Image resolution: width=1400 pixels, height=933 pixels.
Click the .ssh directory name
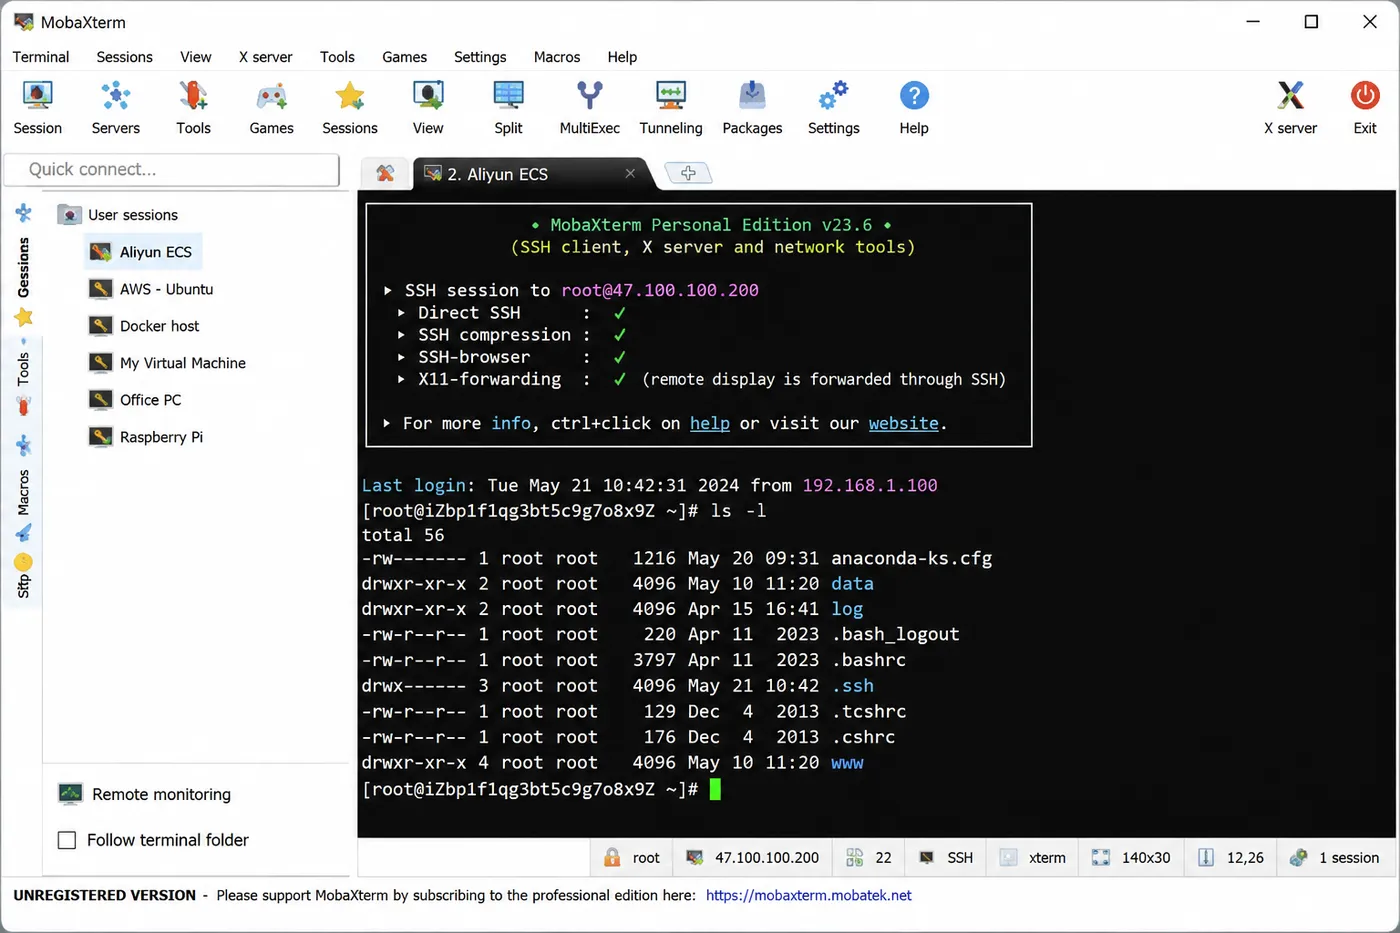pos(852,686)
